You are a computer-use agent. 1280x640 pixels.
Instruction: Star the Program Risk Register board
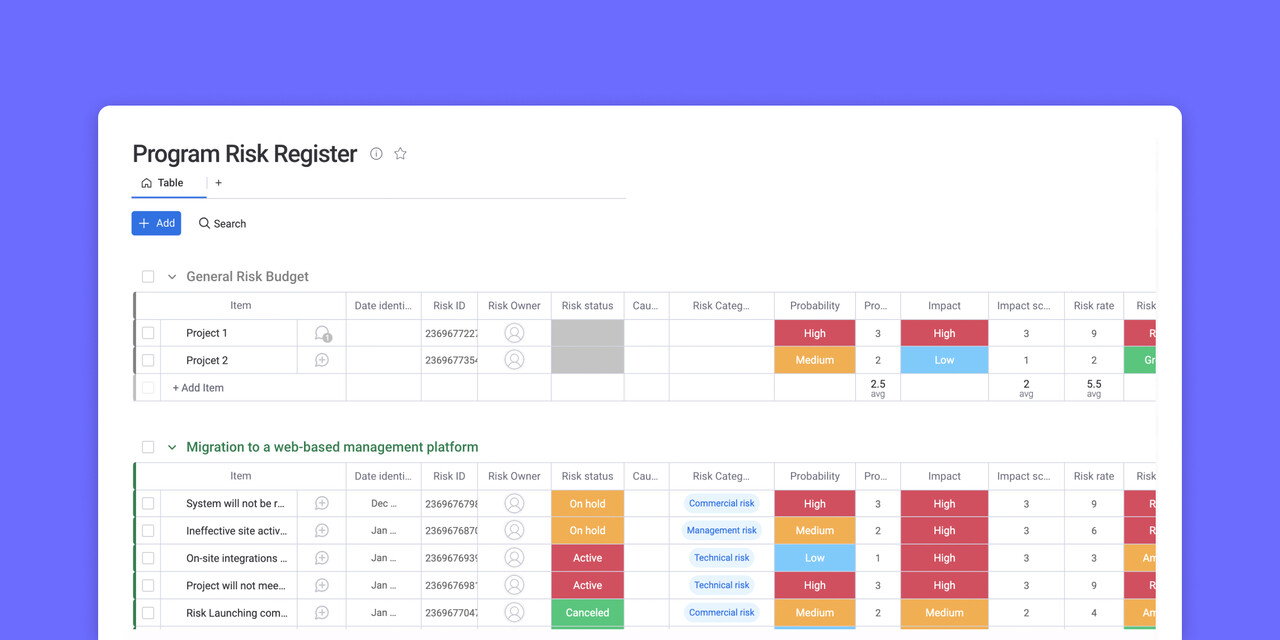(x=400, y=154)
